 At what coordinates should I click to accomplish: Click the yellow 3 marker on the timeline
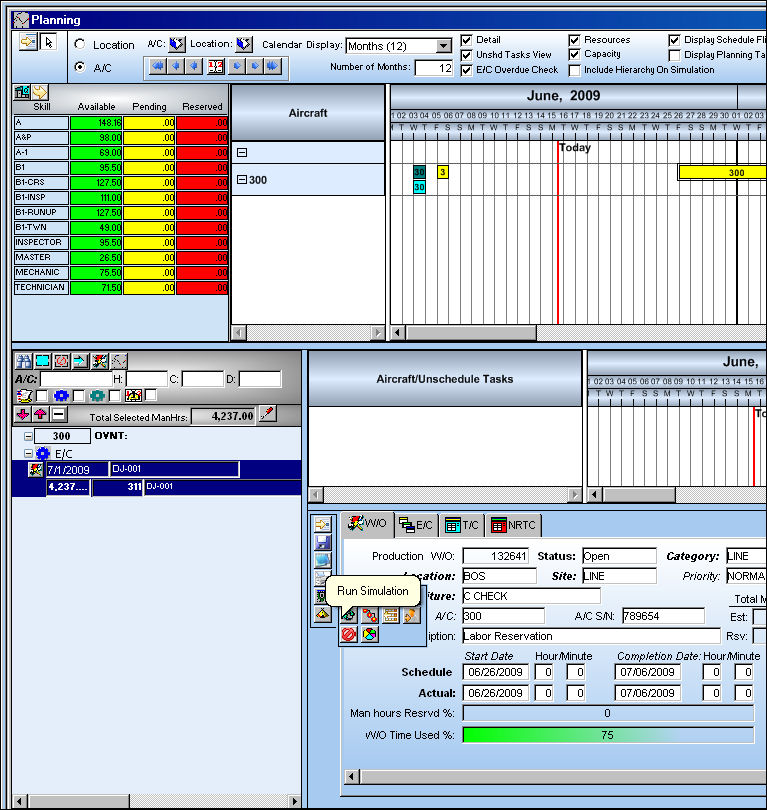(443, 172)
